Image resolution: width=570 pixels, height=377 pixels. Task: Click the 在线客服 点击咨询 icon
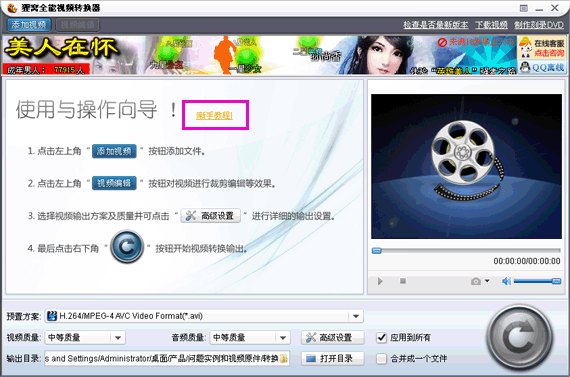[x=542, y=48]
